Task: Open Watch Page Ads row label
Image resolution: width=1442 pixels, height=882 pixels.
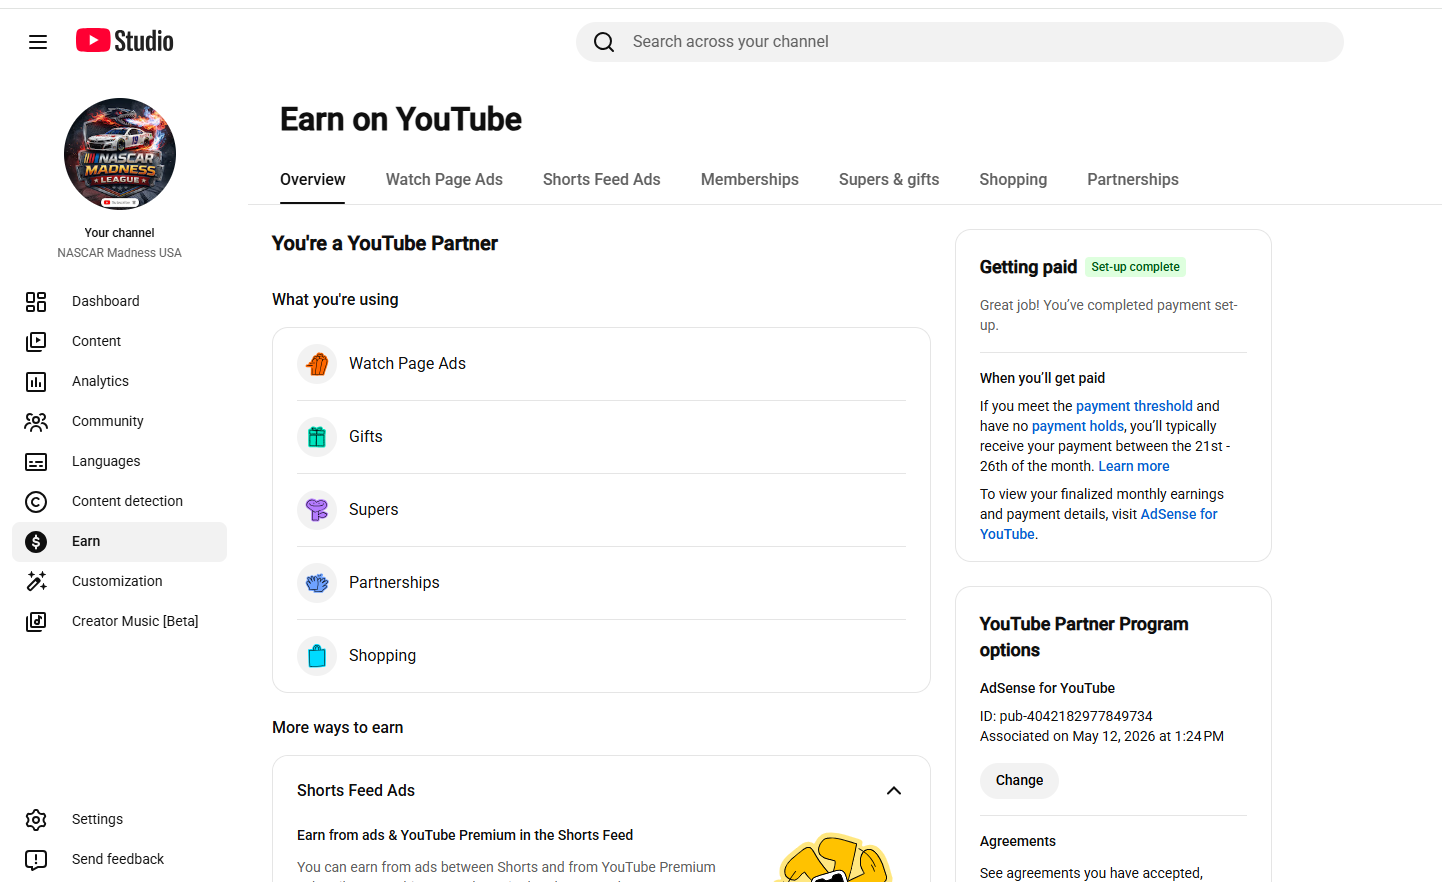Action: pyautogui.click(x=407, y=364)
